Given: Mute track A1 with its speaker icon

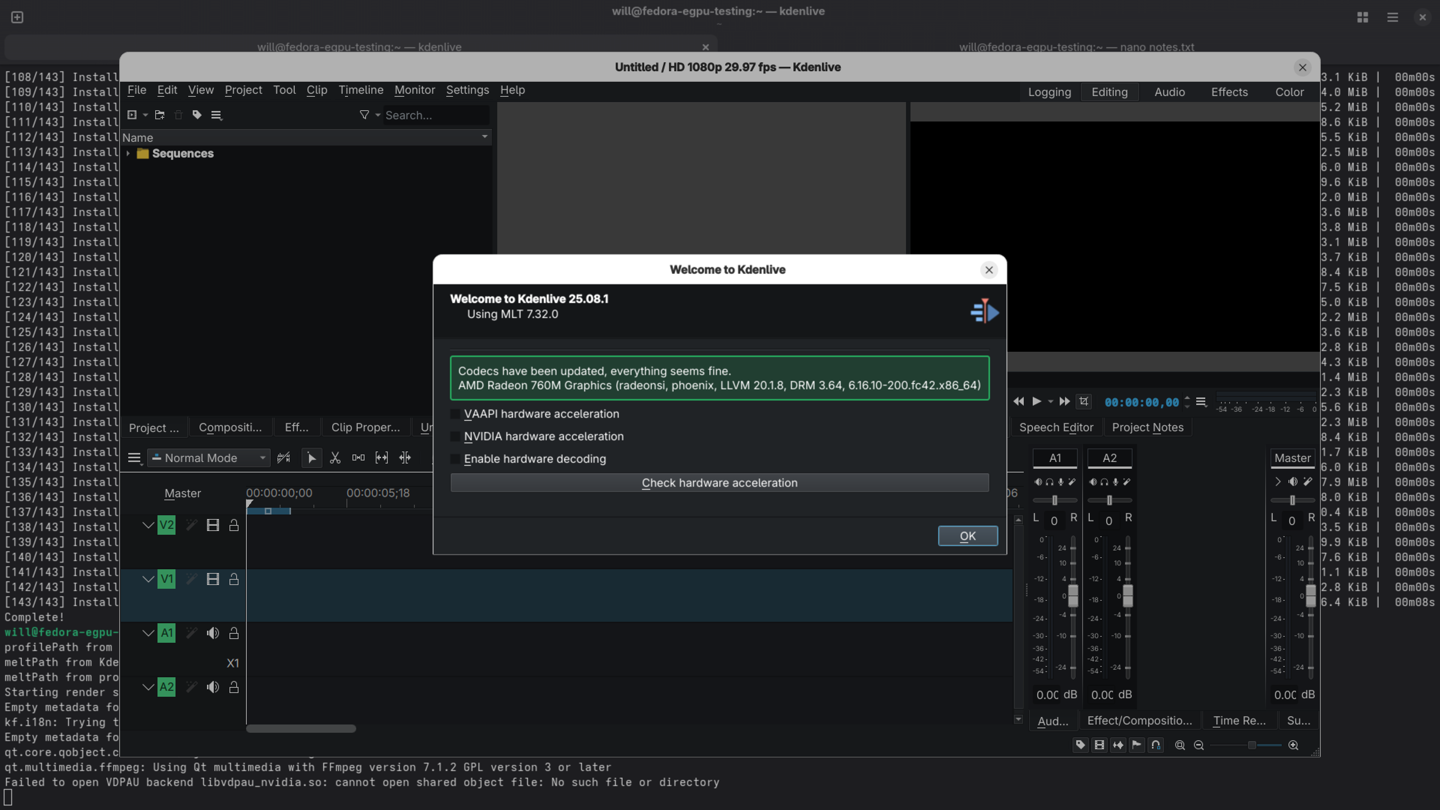Looking at the screenshot, I should click(x=213, y=633).
